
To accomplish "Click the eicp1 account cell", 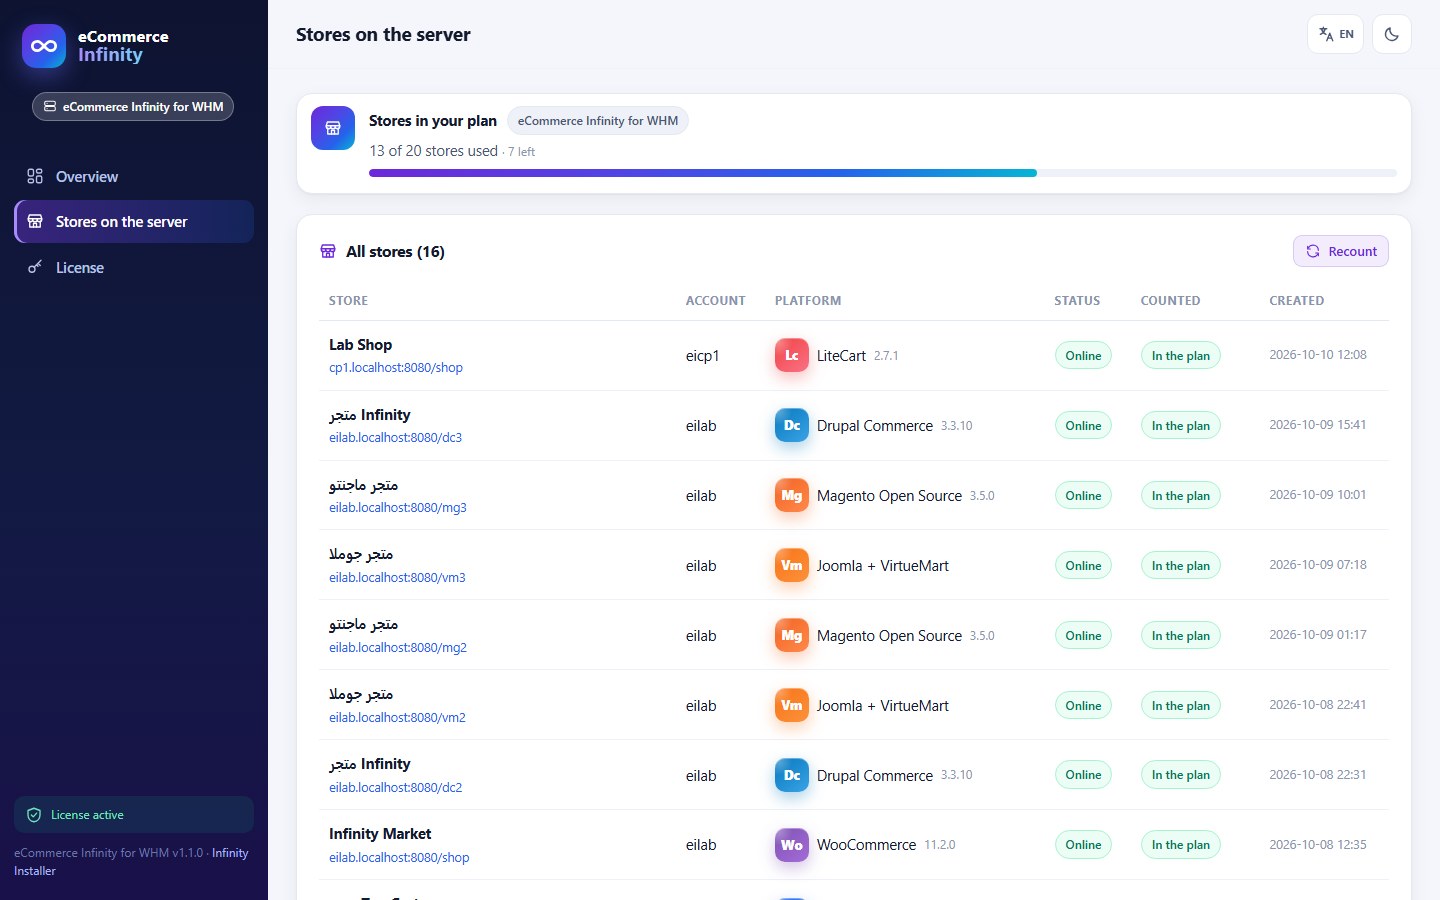I will [x=702, y=356].
